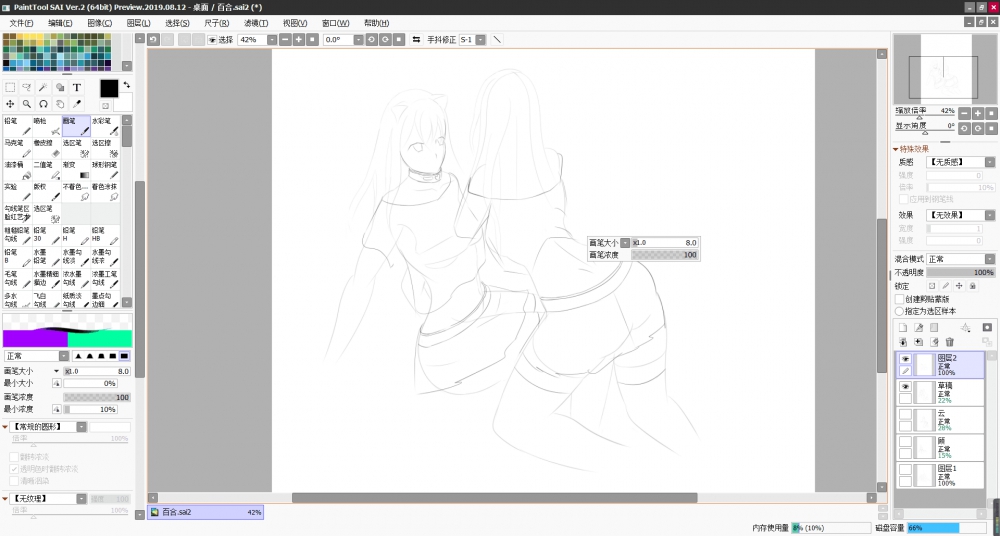Flip canvas horizontally with arrows icon

(416, 40)
